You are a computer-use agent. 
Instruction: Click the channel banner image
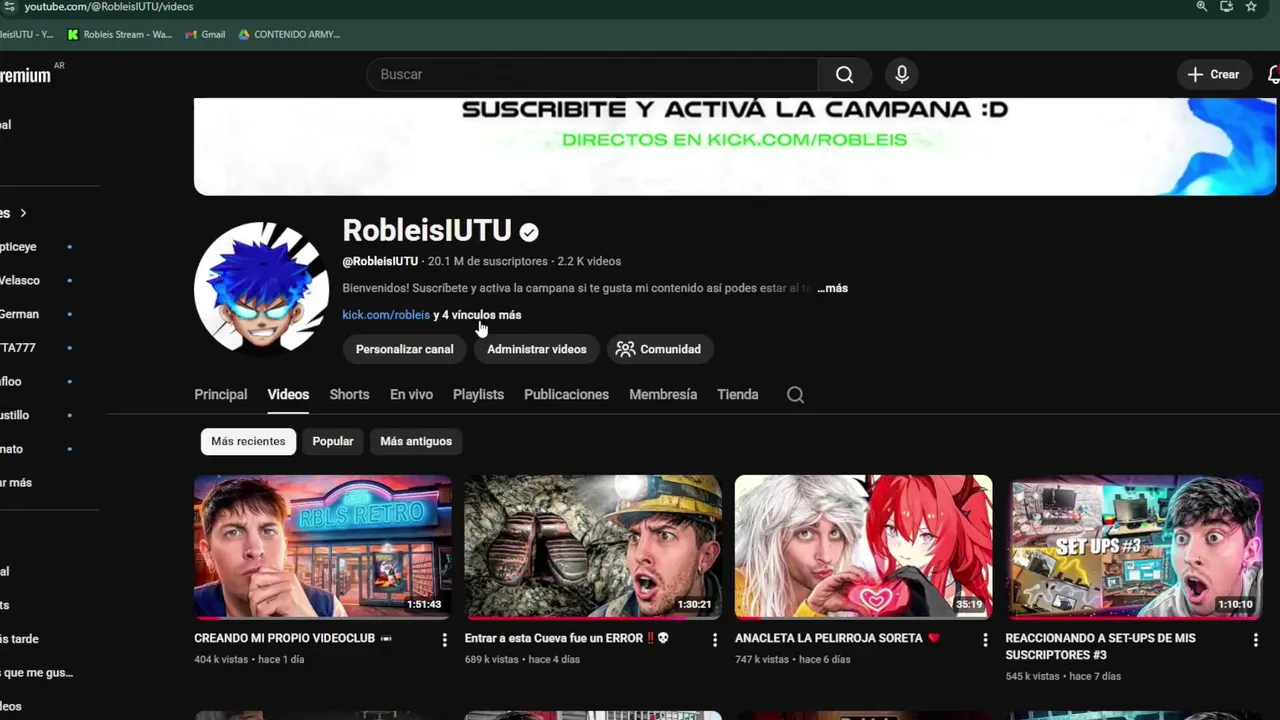(x=735, y=146)
